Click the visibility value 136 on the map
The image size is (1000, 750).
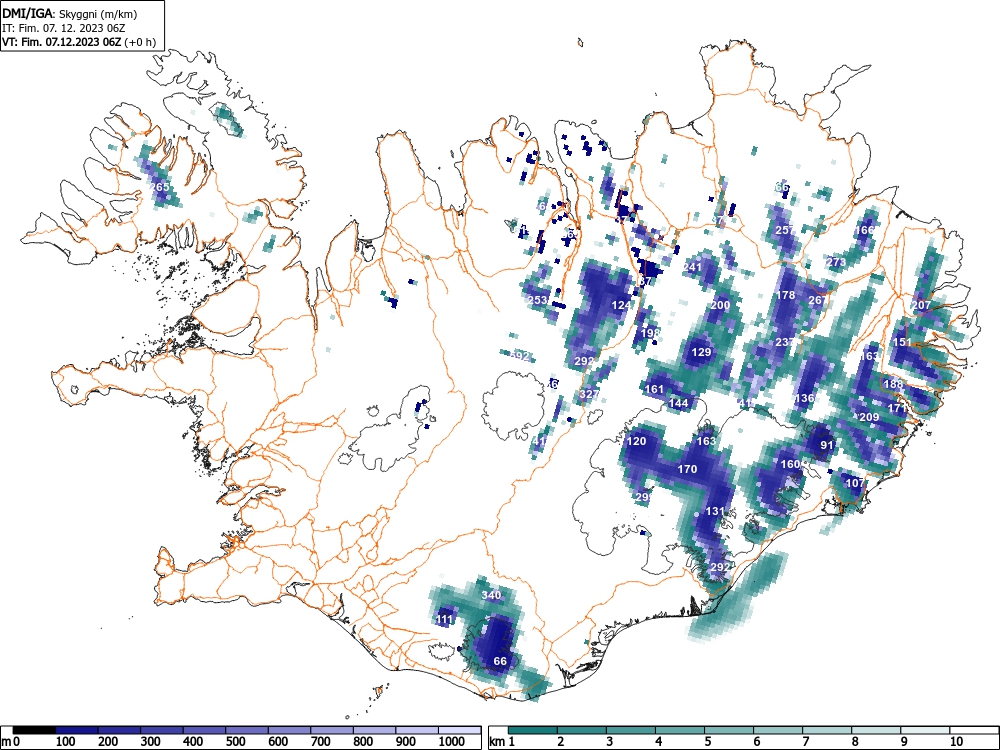click(805, 398)
